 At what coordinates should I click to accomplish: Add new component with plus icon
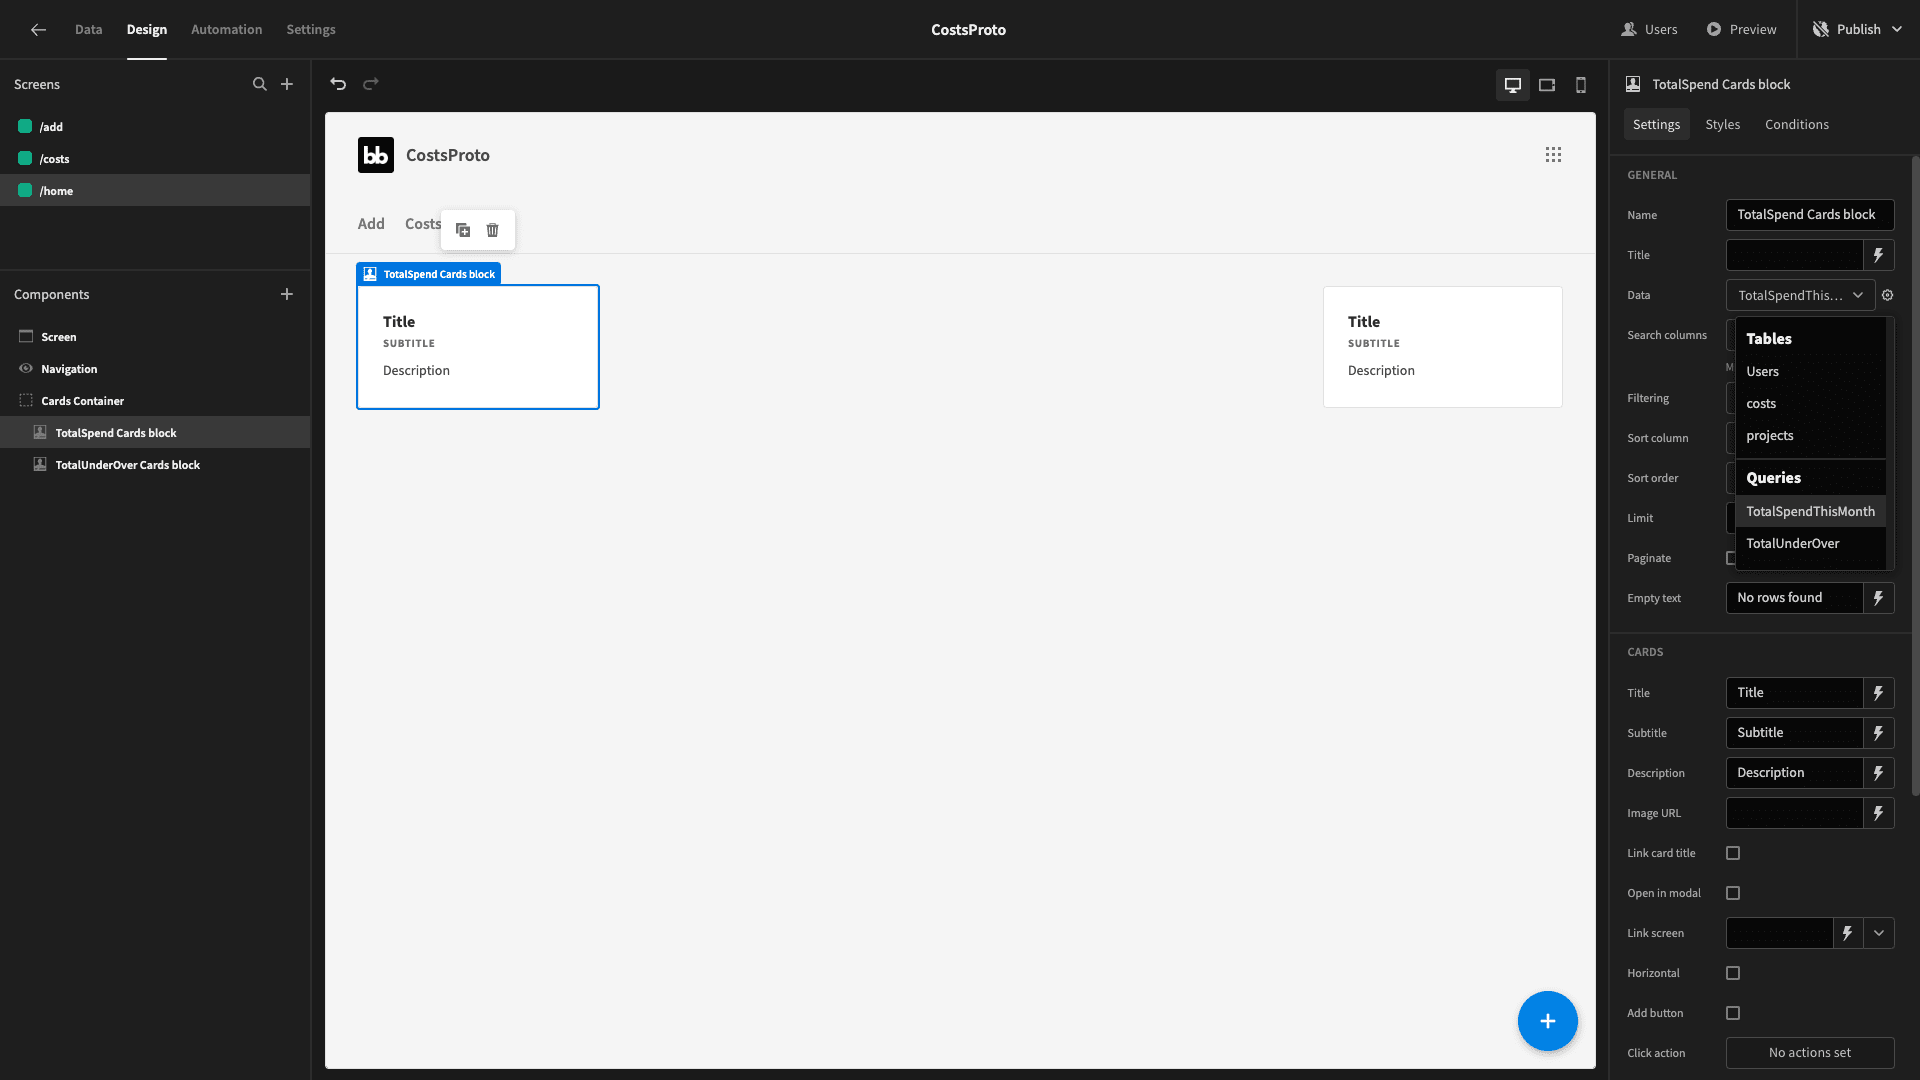287,294
